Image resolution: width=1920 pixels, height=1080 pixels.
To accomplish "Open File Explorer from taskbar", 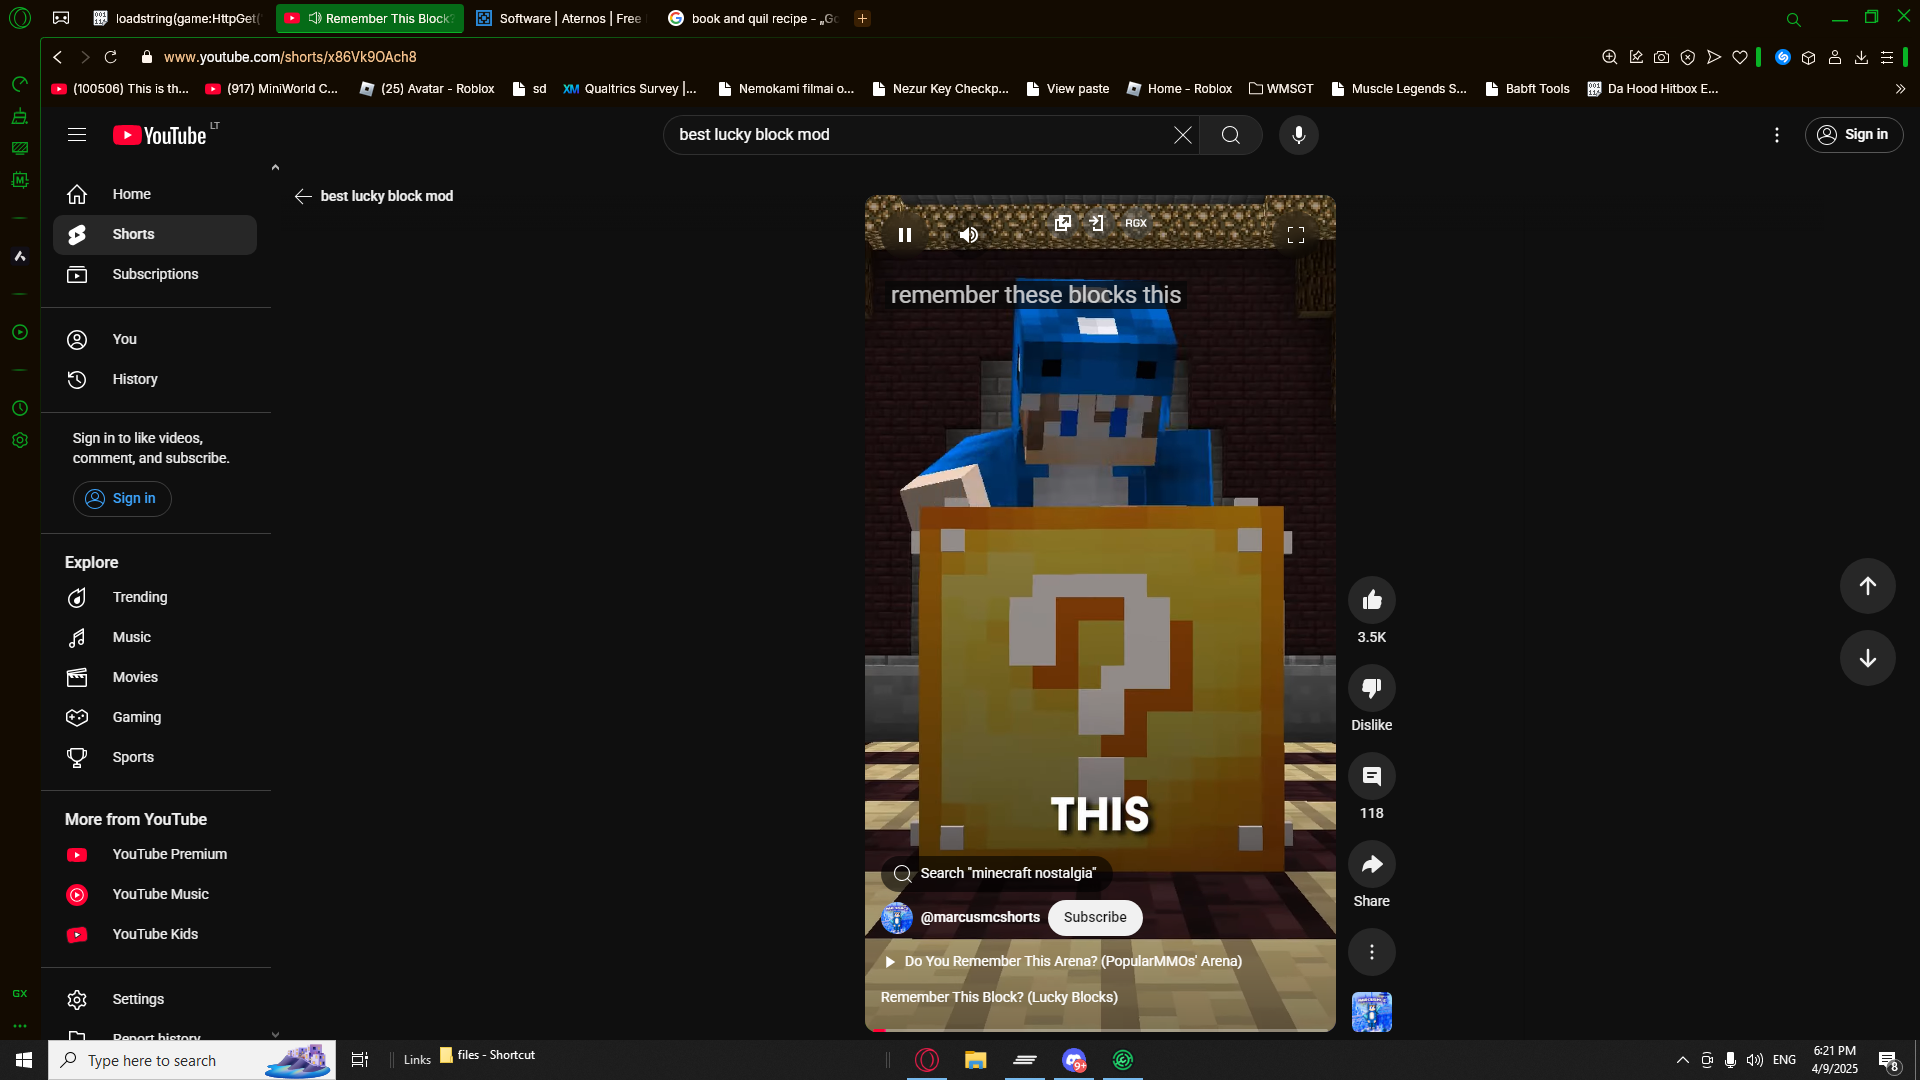I will point(976,1060).
